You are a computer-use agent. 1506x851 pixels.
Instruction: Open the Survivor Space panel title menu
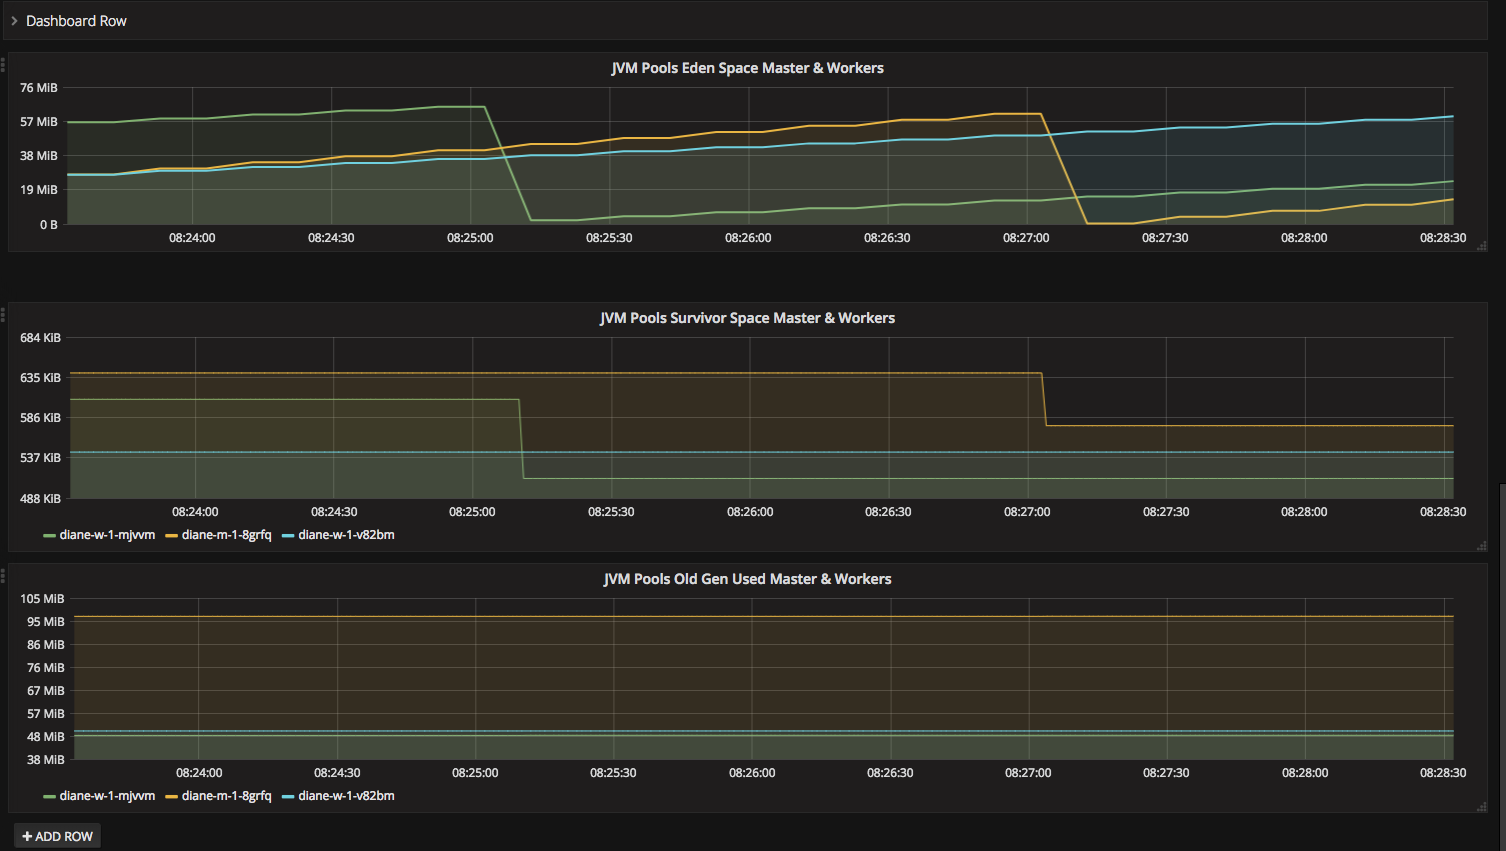coord(747,318)
